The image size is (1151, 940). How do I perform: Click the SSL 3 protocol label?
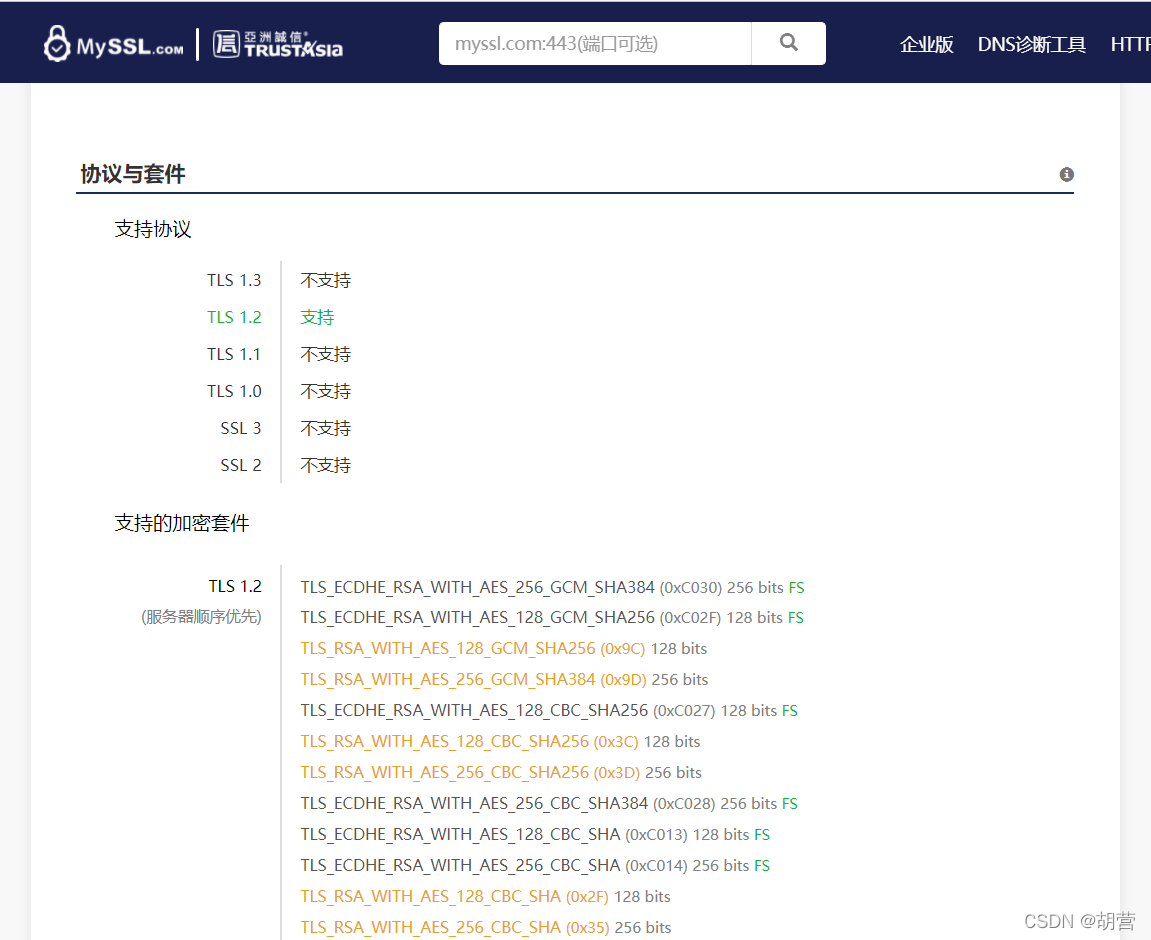tap(241, 428)
